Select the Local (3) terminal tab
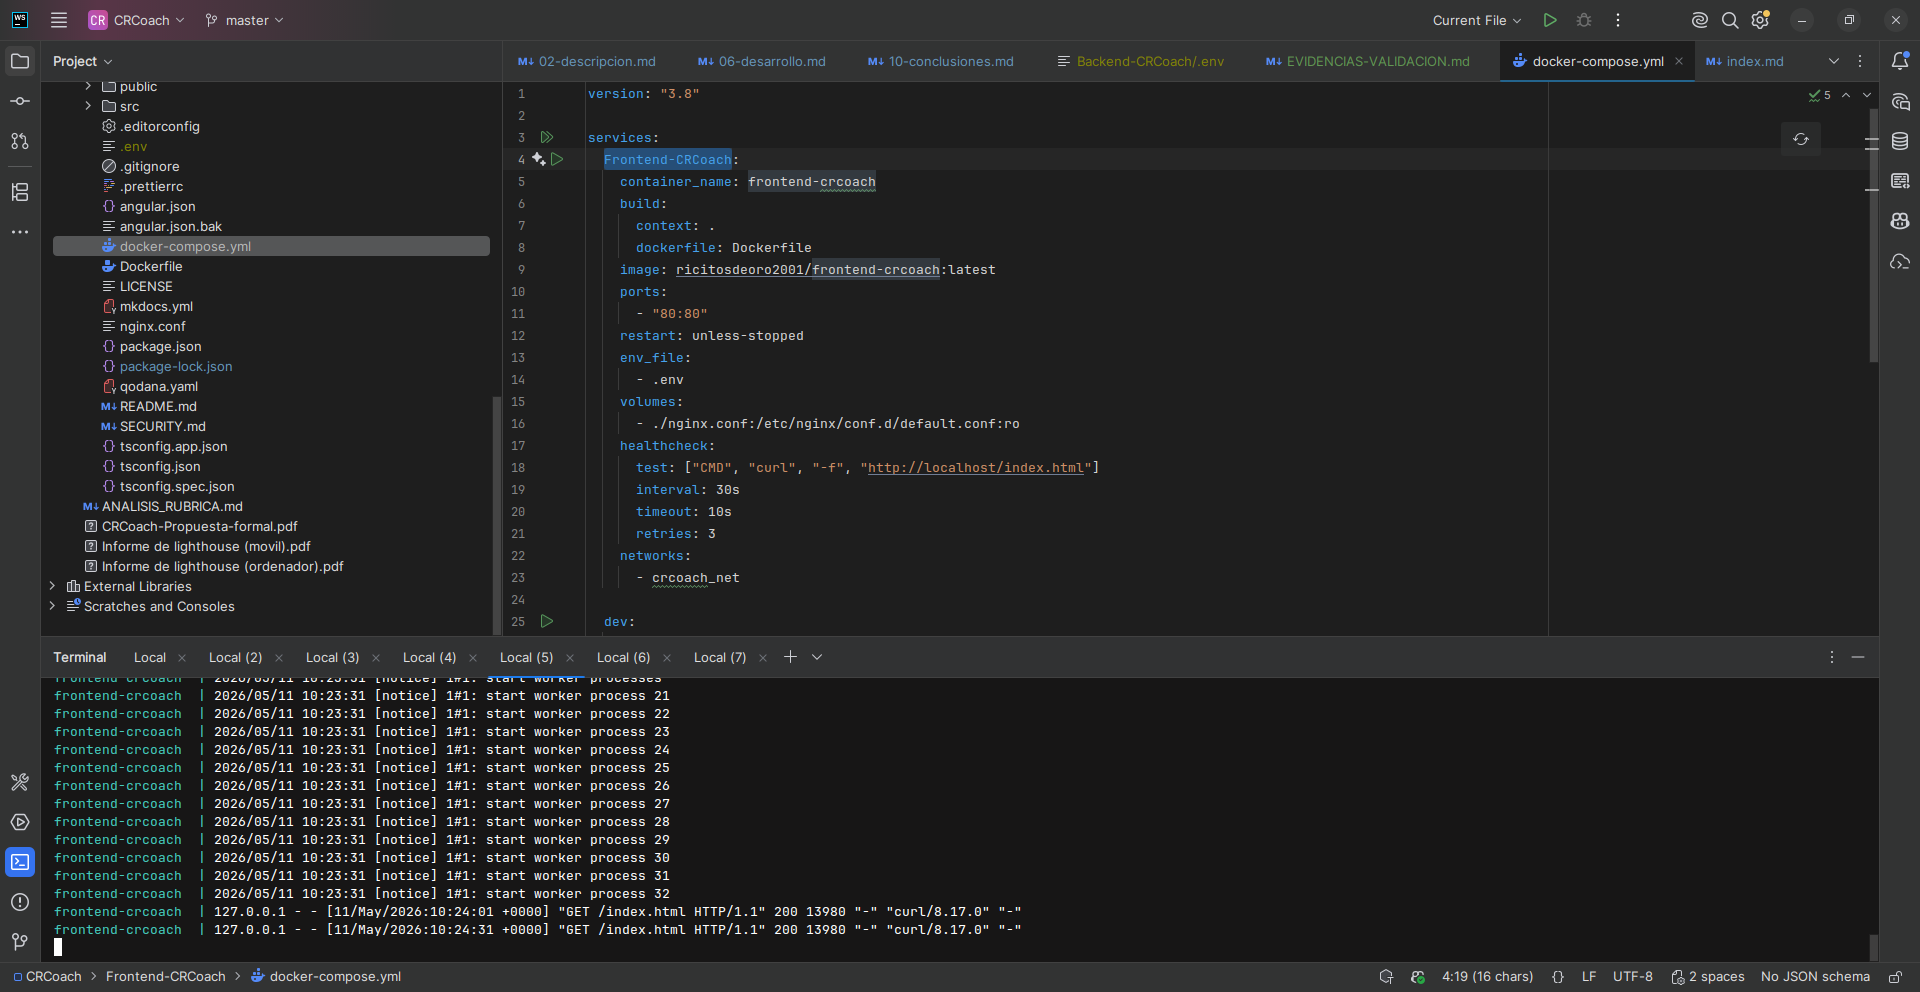The image size is (1920, 992). [332, 657]
